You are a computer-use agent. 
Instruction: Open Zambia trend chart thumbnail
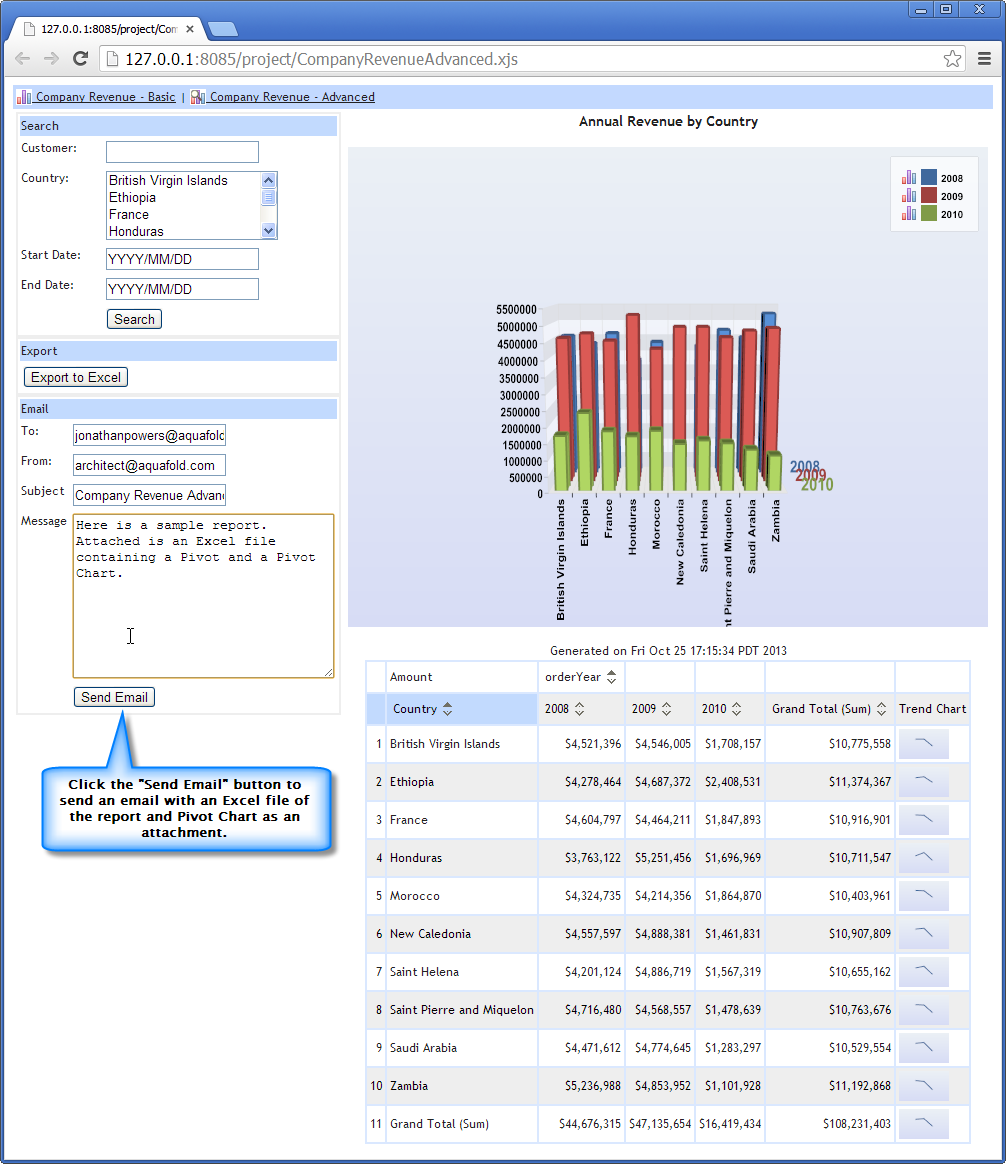point(923,1086)
